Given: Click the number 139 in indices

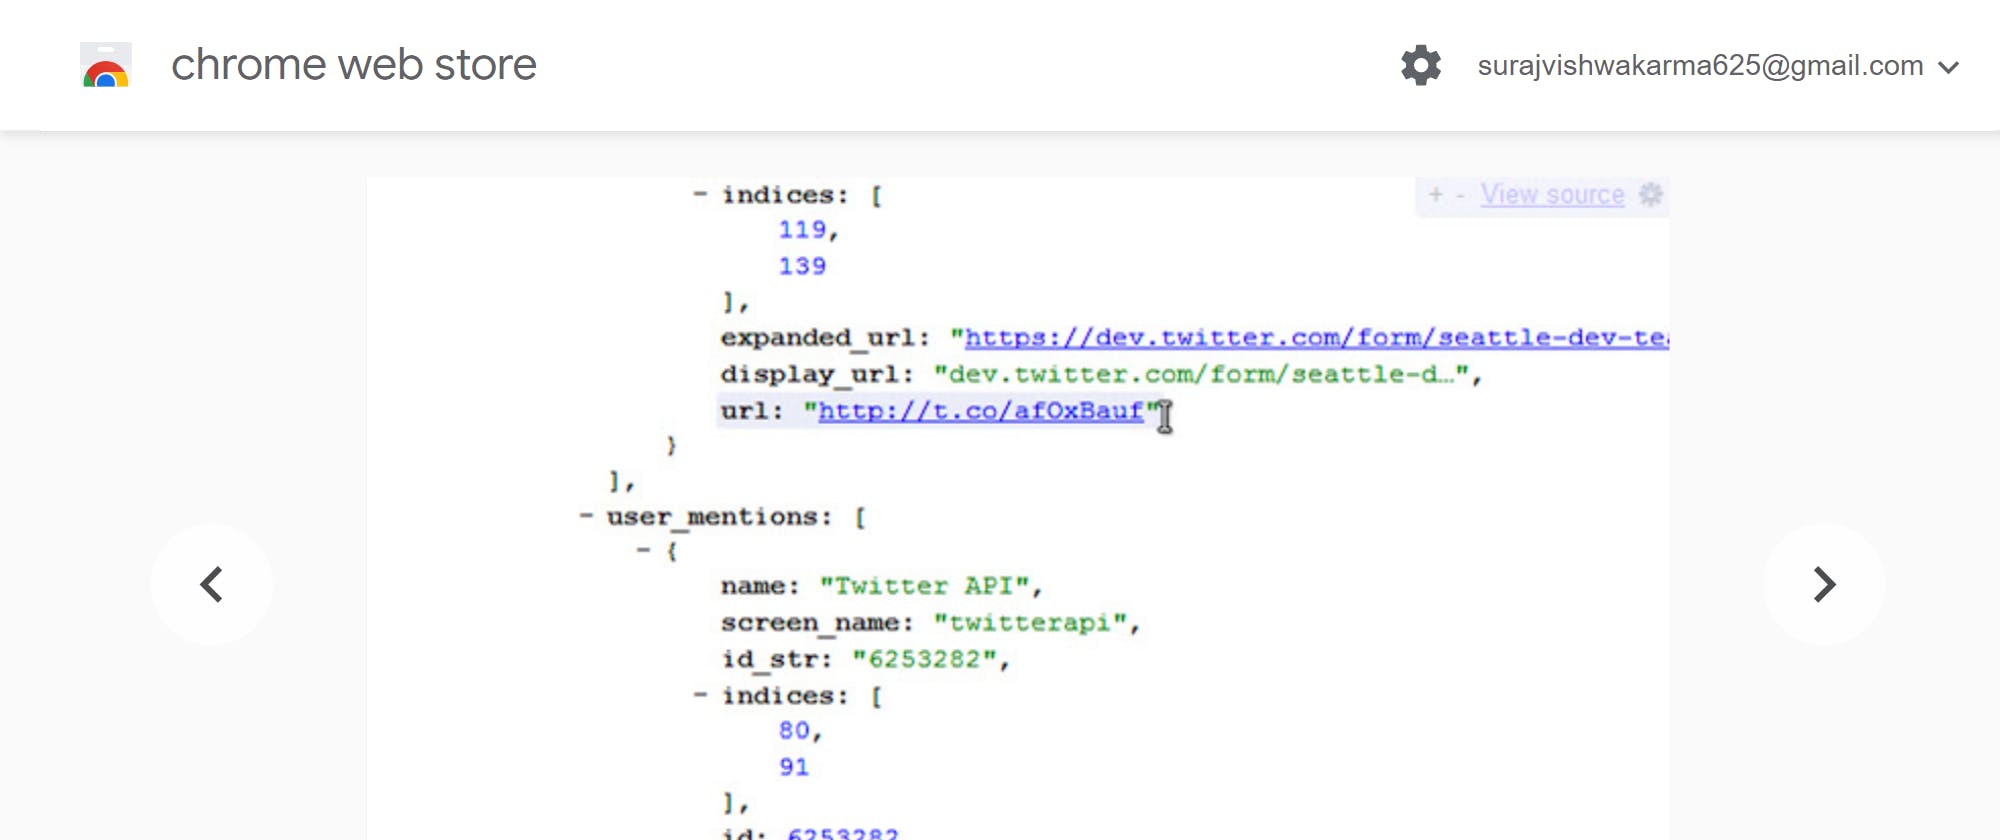Looking at the screenshot, I should [x=803, y=266].
